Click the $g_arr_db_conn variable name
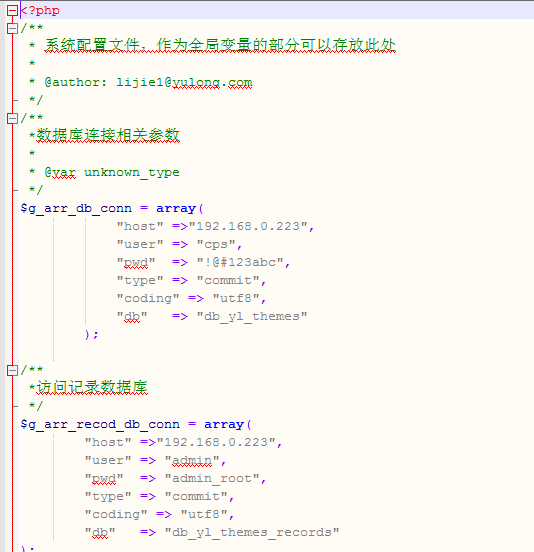The width and height of the screenshot is (534, 552). (76, 208)
